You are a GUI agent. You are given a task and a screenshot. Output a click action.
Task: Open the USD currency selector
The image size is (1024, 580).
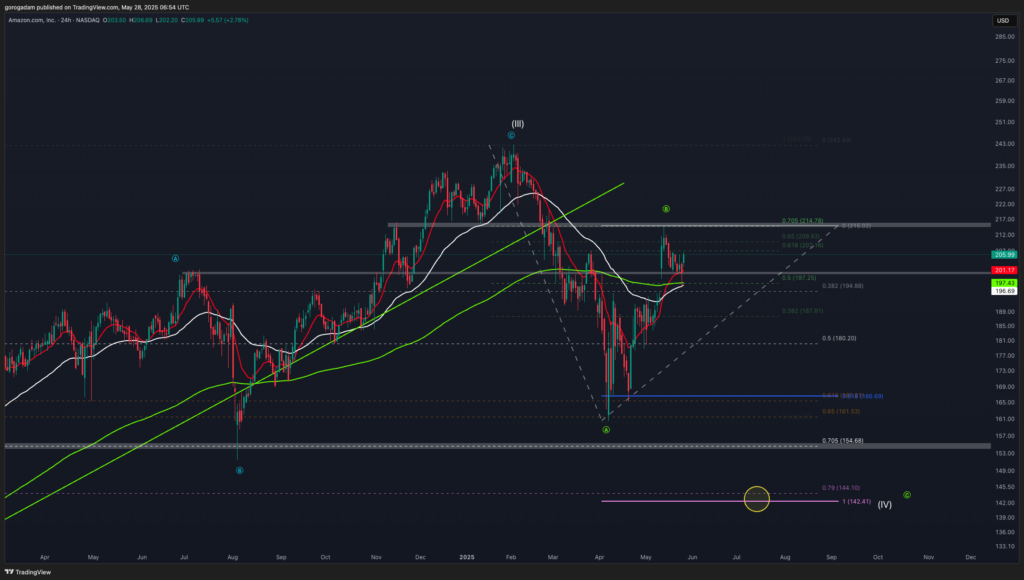[x=1000, y=21]
